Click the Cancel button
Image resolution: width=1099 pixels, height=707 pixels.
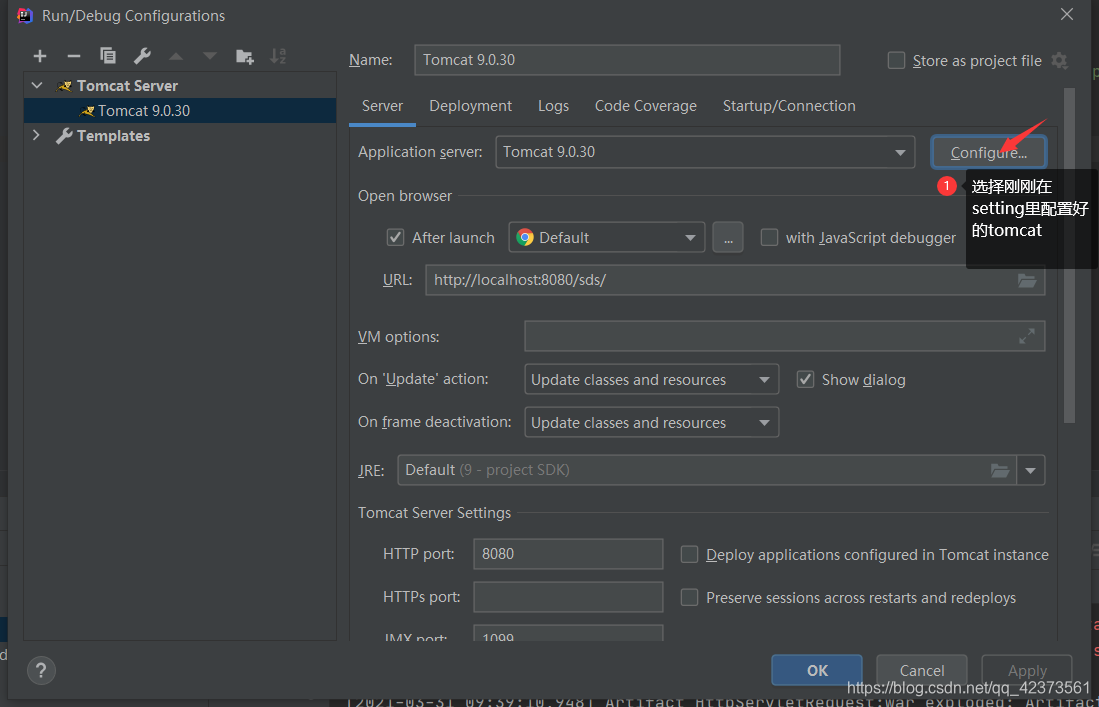922,671
